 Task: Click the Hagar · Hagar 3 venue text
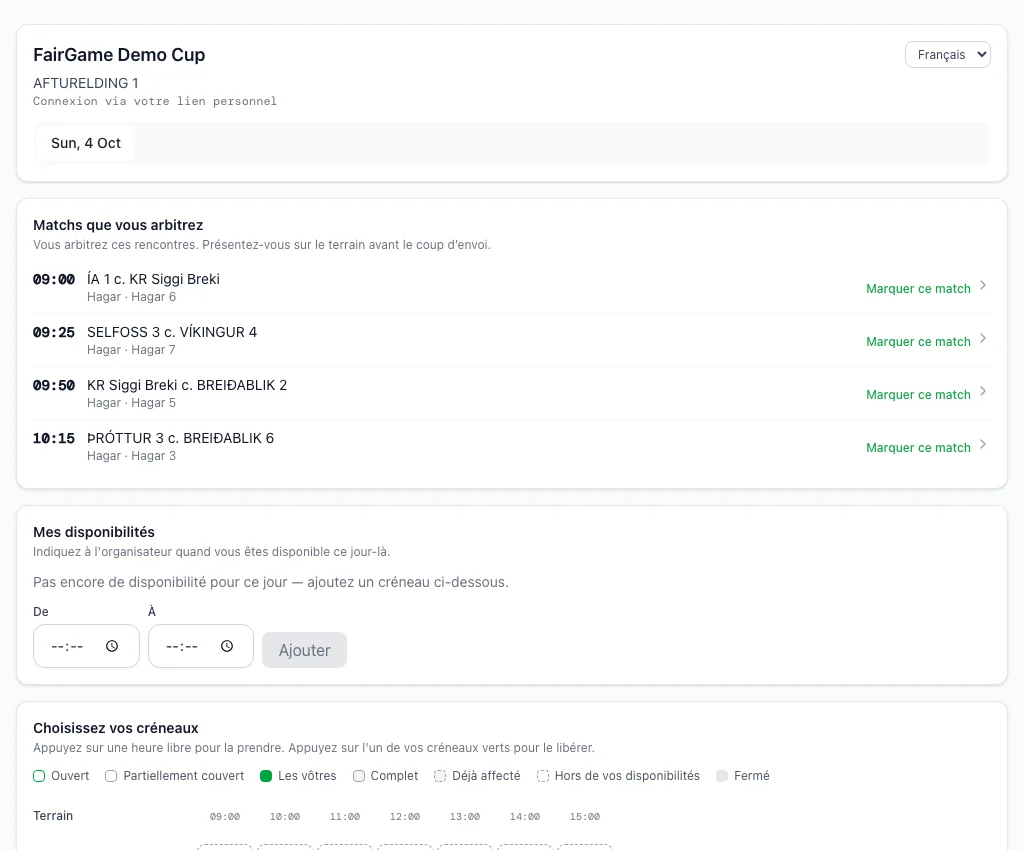(131, 456)
